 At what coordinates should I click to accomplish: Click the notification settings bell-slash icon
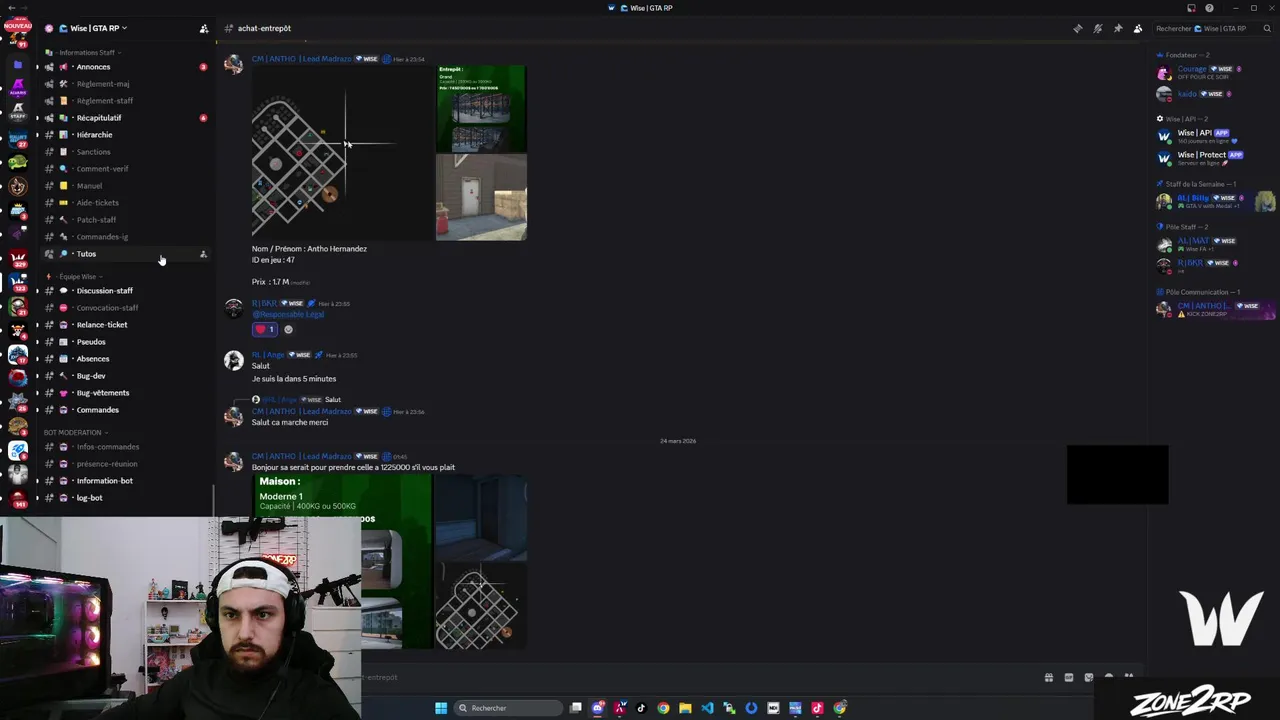point(1097,28)
